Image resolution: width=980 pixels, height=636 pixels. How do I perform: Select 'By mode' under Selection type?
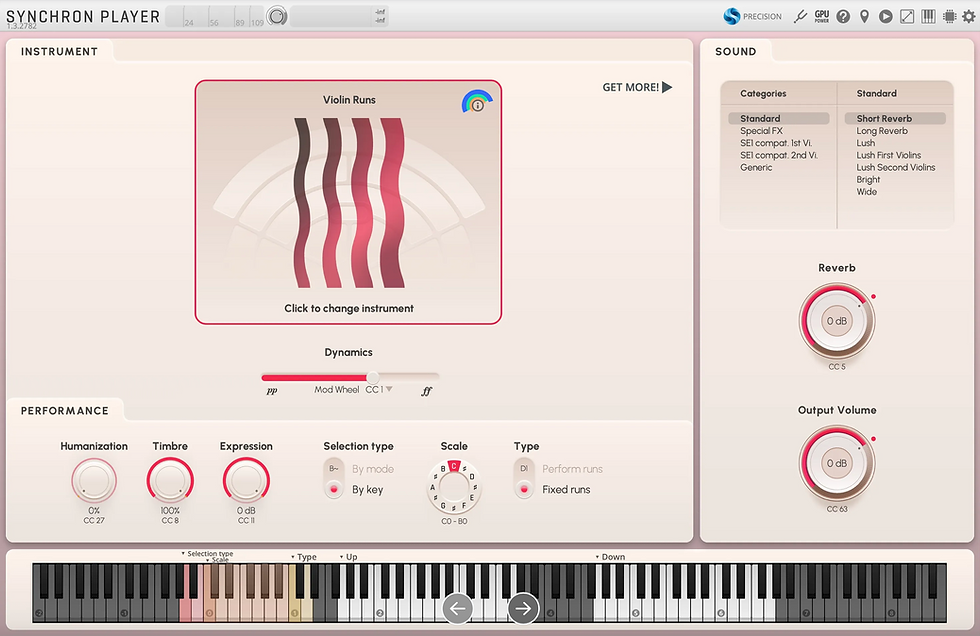click(x=333, y=467)
